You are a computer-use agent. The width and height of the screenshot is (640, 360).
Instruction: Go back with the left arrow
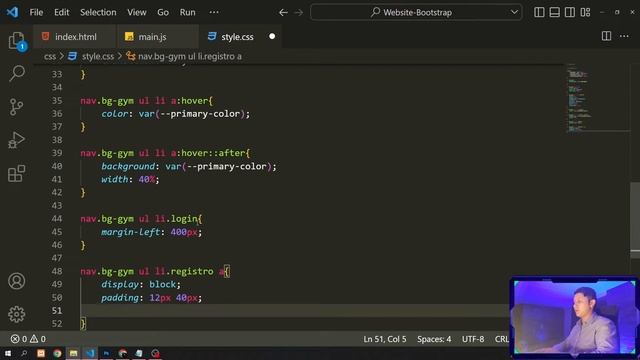[x=283, y=13]
